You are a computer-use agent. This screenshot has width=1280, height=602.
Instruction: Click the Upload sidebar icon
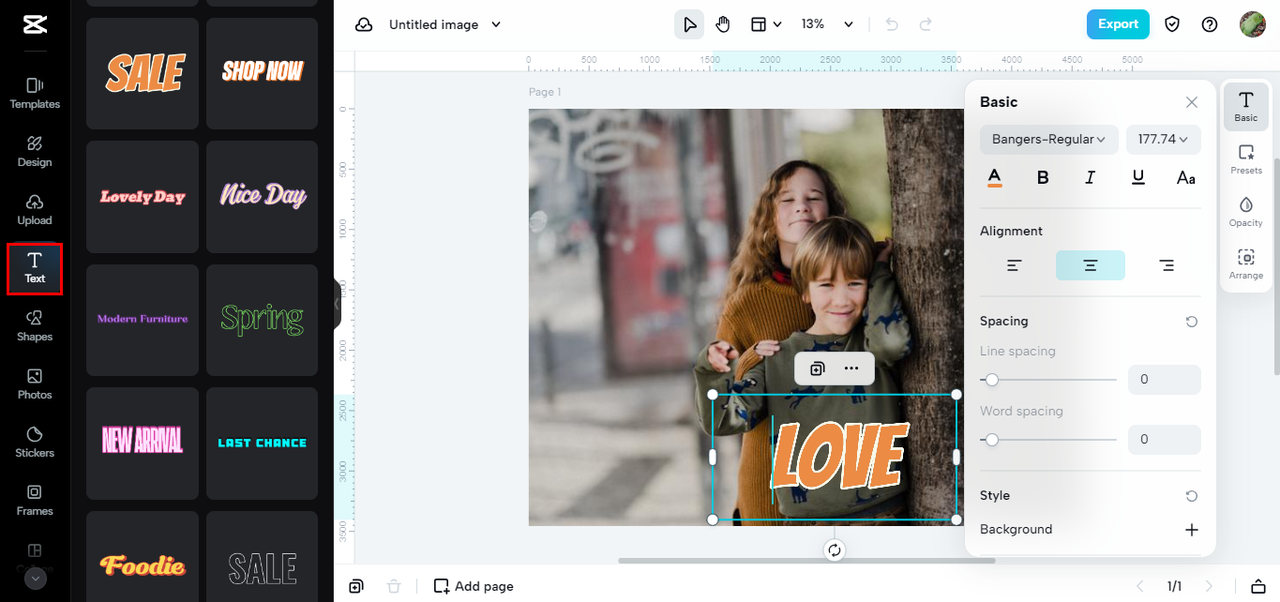pyautogui.click(x=35, y=209)
